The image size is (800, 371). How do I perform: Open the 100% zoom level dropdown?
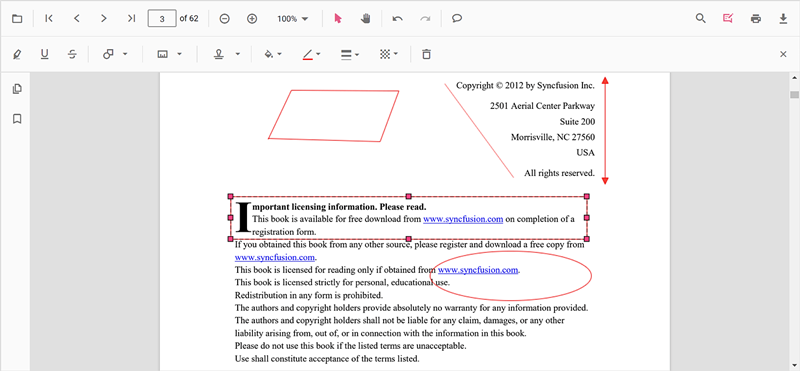292,19
